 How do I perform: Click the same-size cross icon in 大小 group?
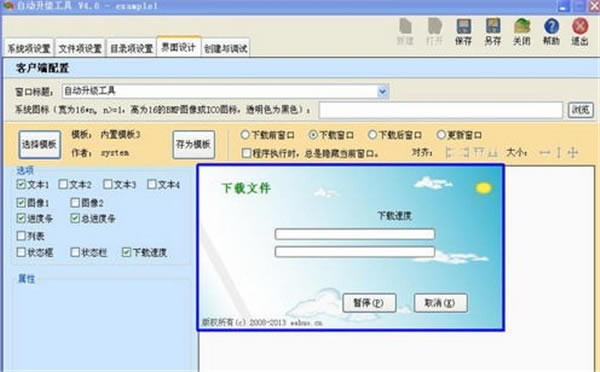pyautogui.click(x=573, y=153)
